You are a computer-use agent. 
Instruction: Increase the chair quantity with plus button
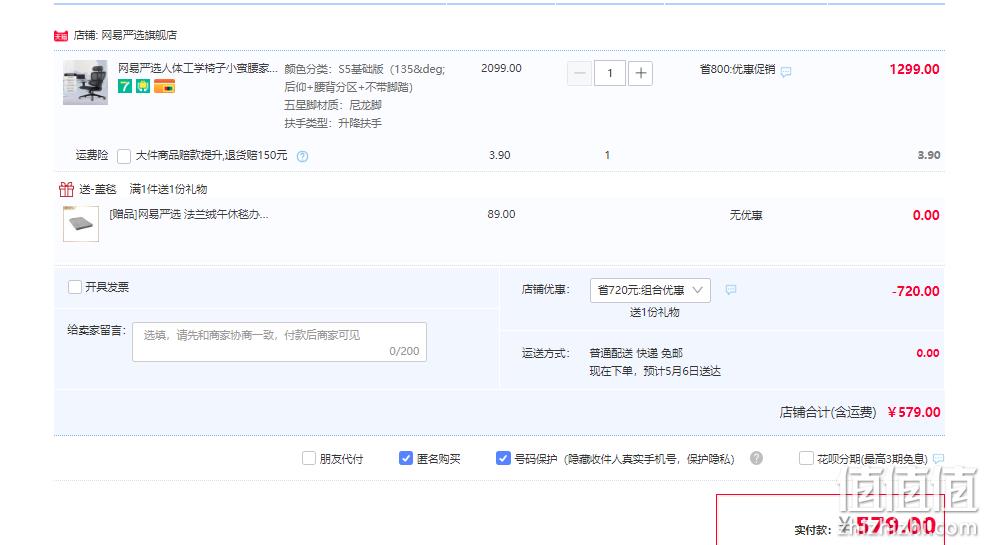pyautogui.click(x=640, y=74)
